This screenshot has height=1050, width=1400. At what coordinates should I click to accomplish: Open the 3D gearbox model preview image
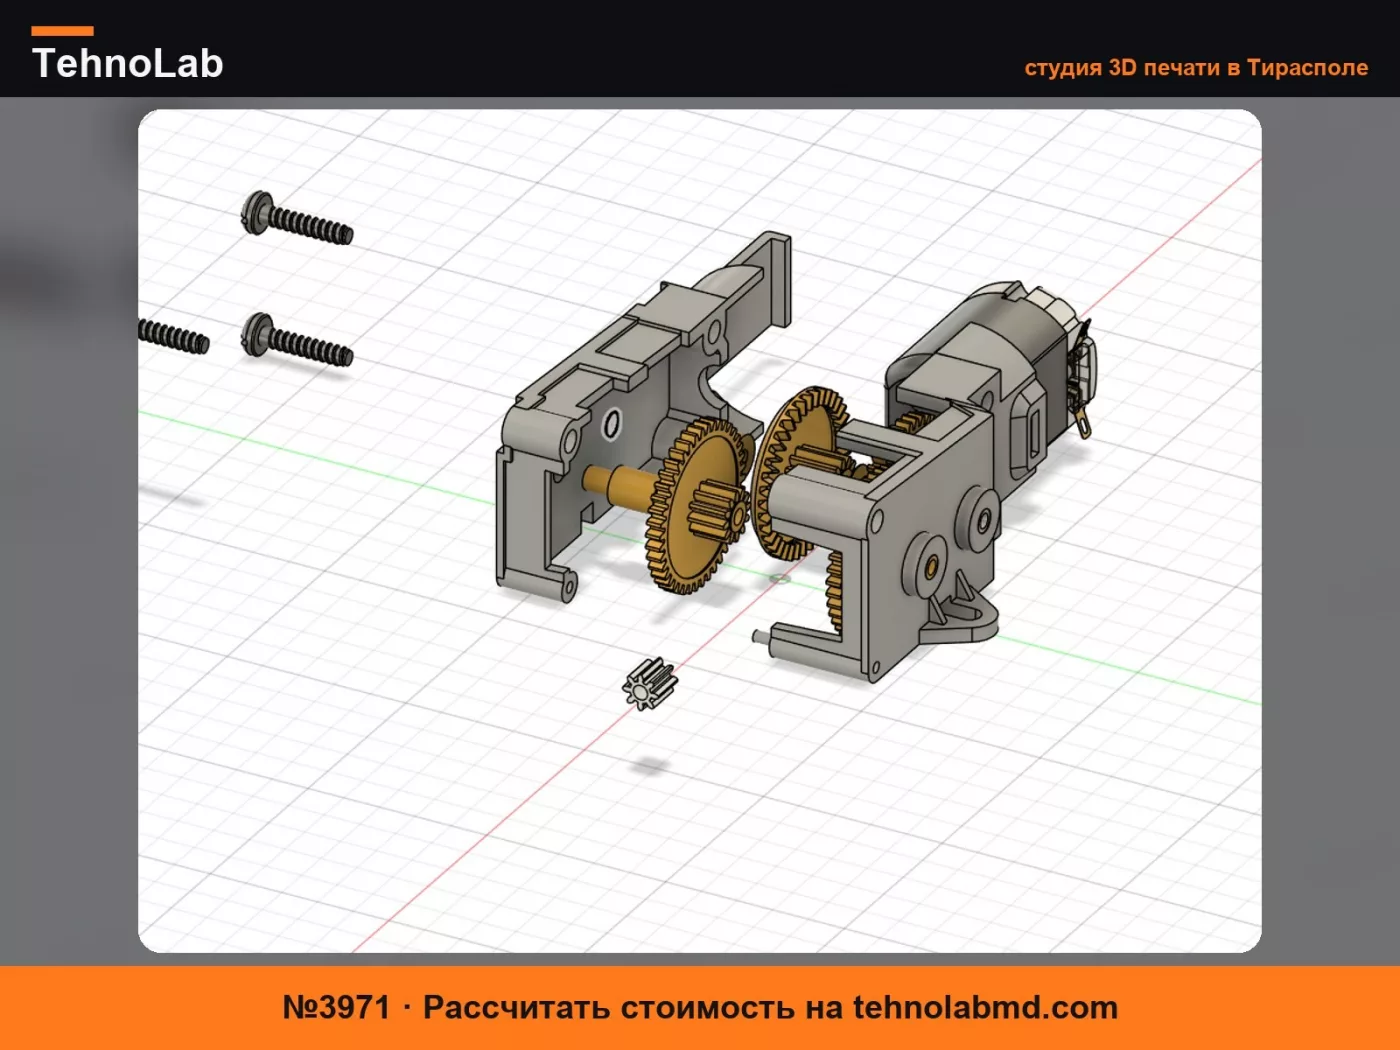(x=700, y=531)
